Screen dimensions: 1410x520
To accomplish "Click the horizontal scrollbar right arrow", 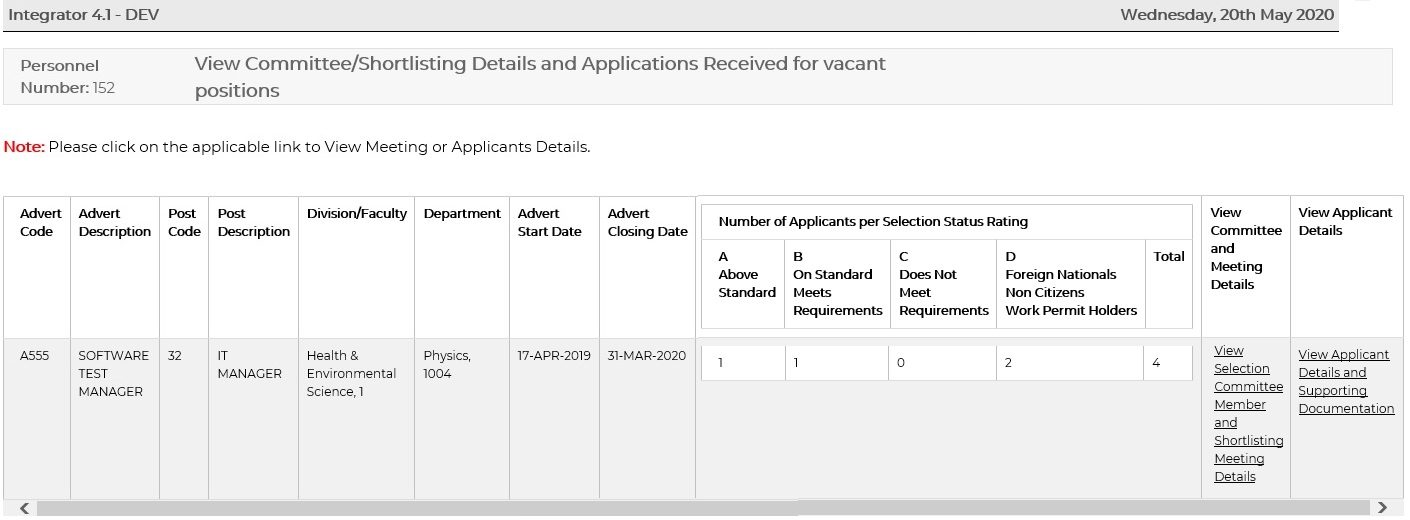I will pos(1382,508).
